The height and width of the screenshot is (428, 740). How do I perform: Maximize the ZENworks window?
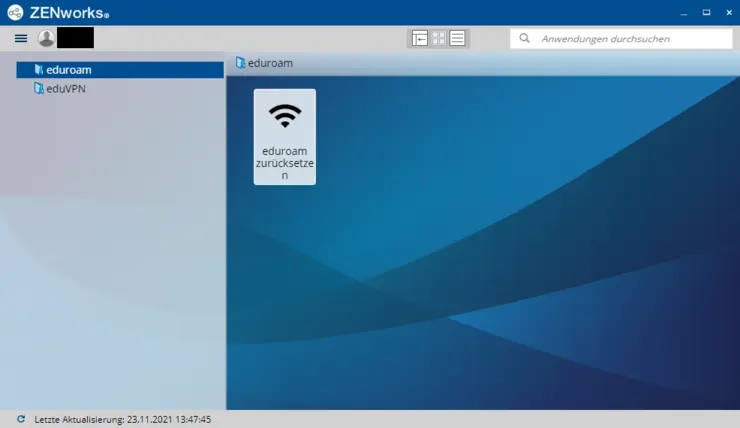click(x=706, y=13)
